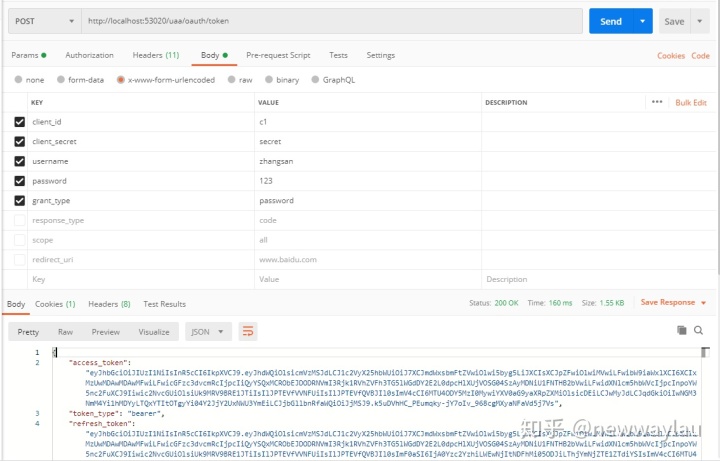Copy response using the copy icon
Viewport: 720px width, 461px height.
point(682,330)
